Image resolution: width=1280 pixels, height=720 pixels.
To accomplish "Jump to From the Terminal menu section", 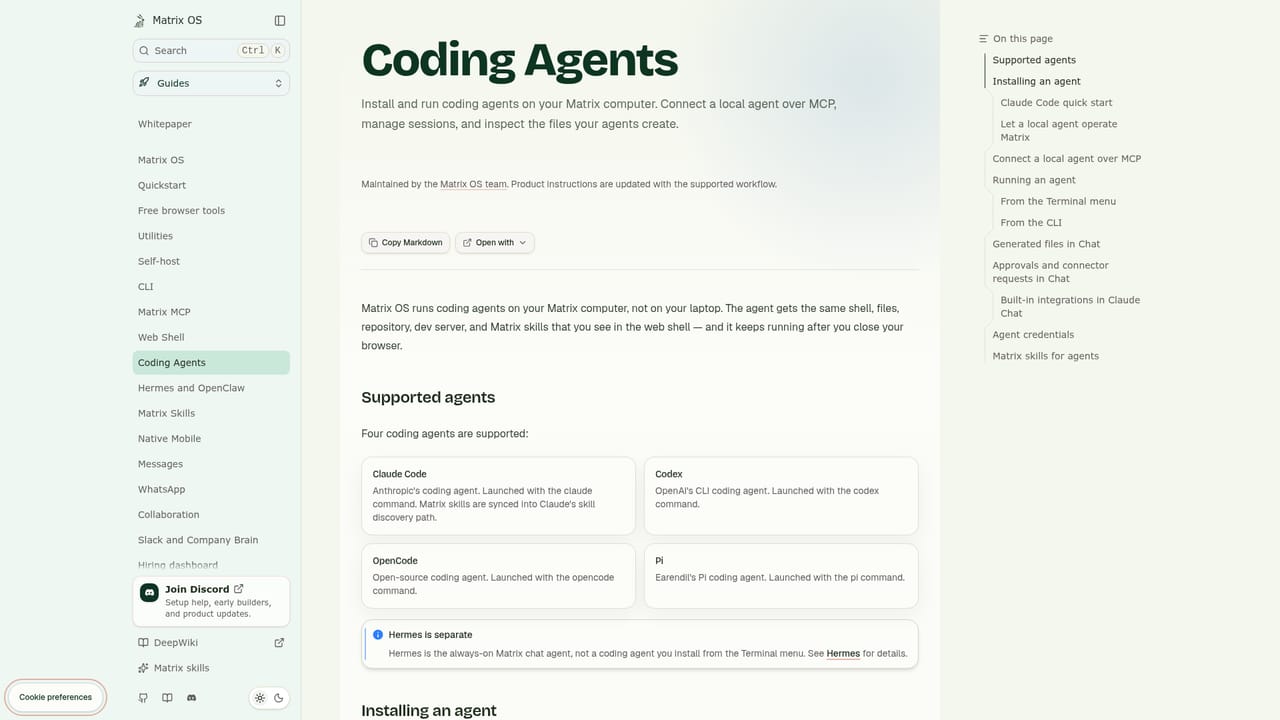I will [1058, 201].
